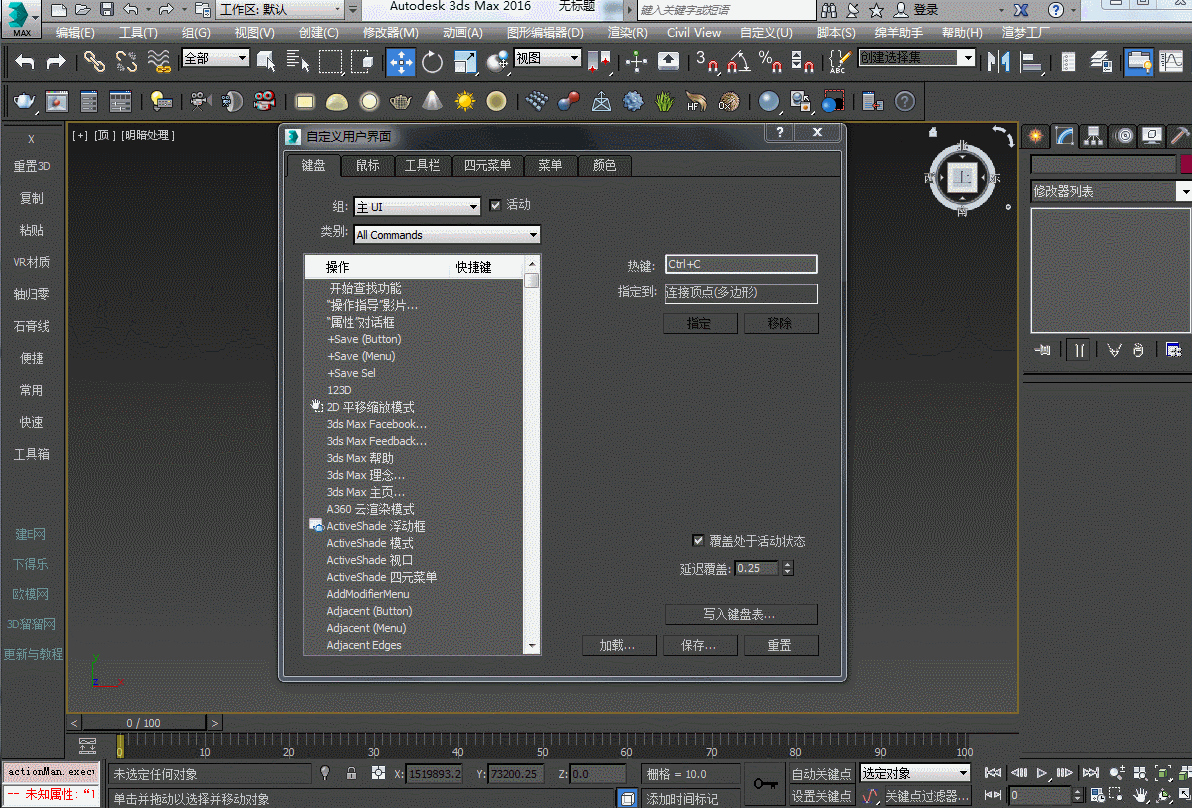The width and height of the screenshot is (1192, 808).
Task: Open the 组 dropdown showing 主 UI
Action: point(417,207)
